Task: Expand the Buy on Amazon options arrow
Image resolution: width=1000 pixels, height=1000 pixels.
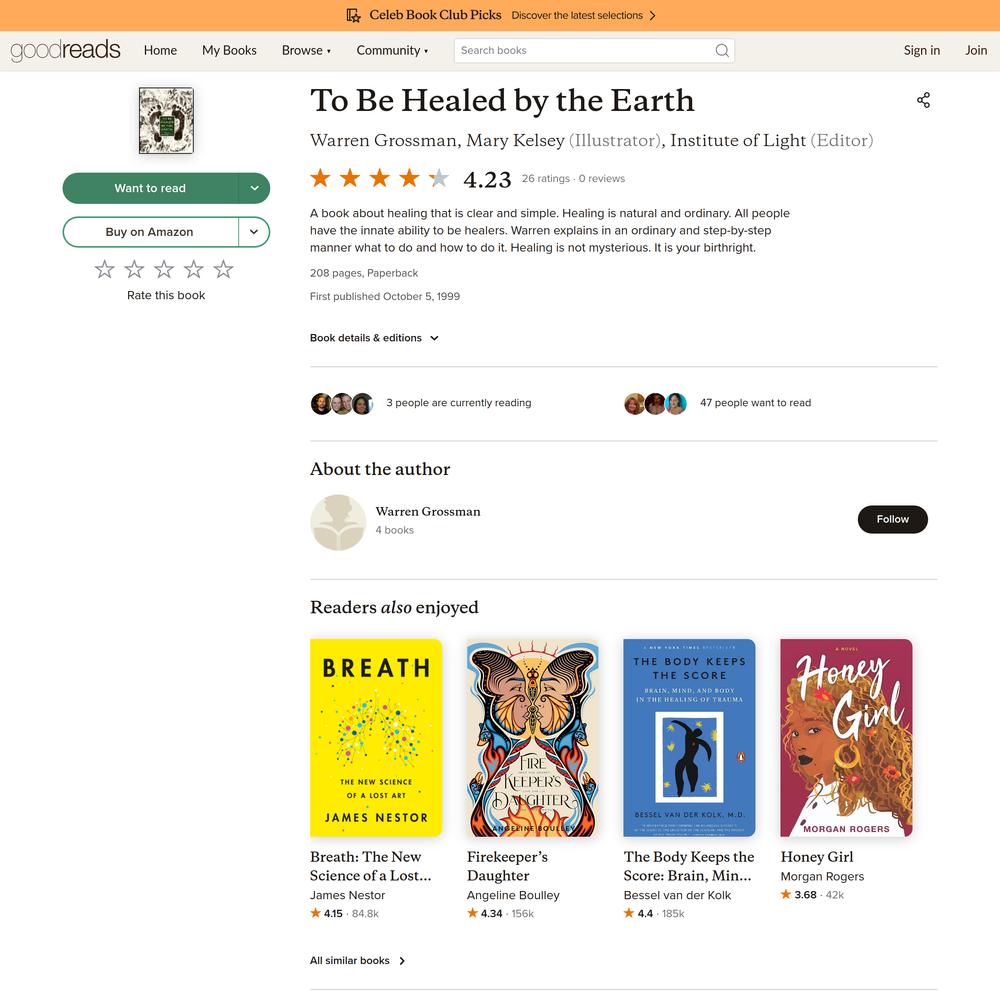Action: coord(254,232)
